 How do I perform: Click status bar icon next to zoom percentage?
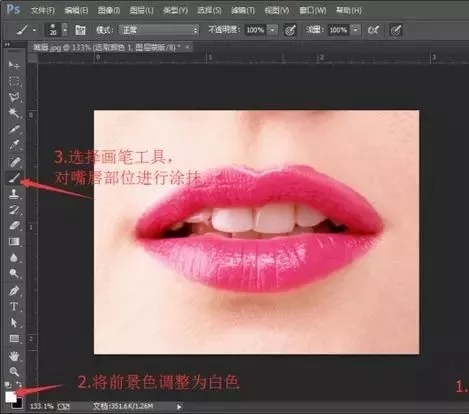coord(63,406)
